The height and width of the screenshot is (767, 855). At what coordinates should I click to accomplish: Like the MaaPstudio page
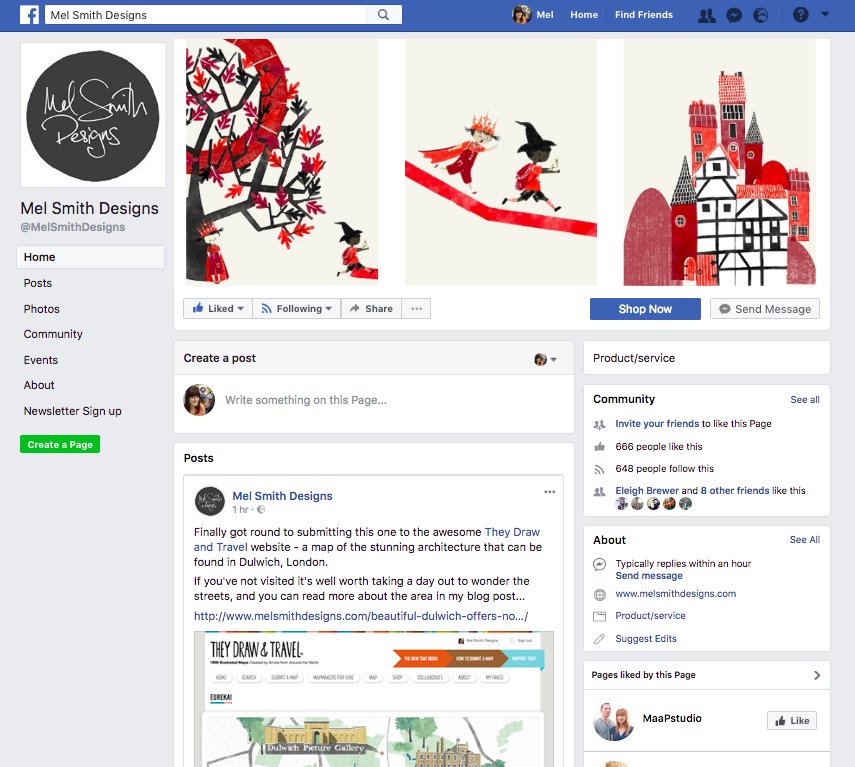click(x=792, y=721)
